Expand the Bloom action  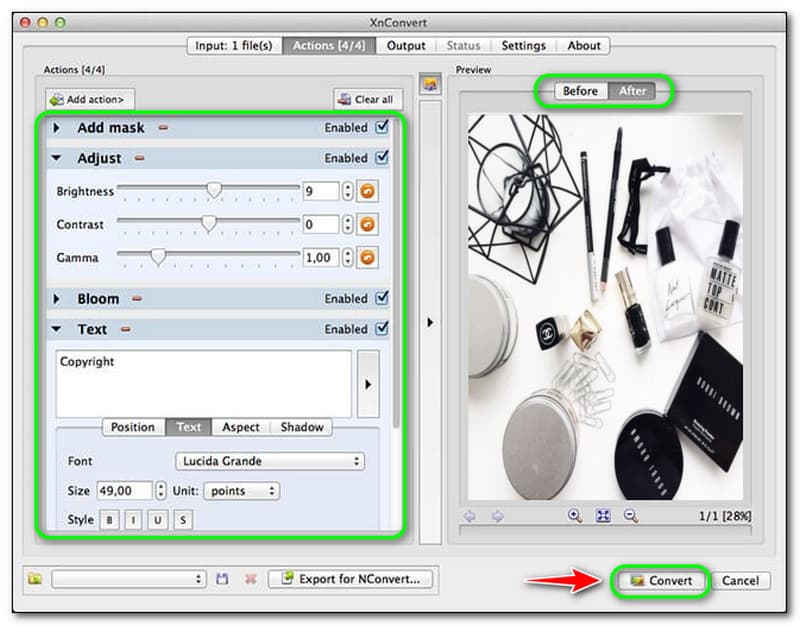(x=57, y=298)
